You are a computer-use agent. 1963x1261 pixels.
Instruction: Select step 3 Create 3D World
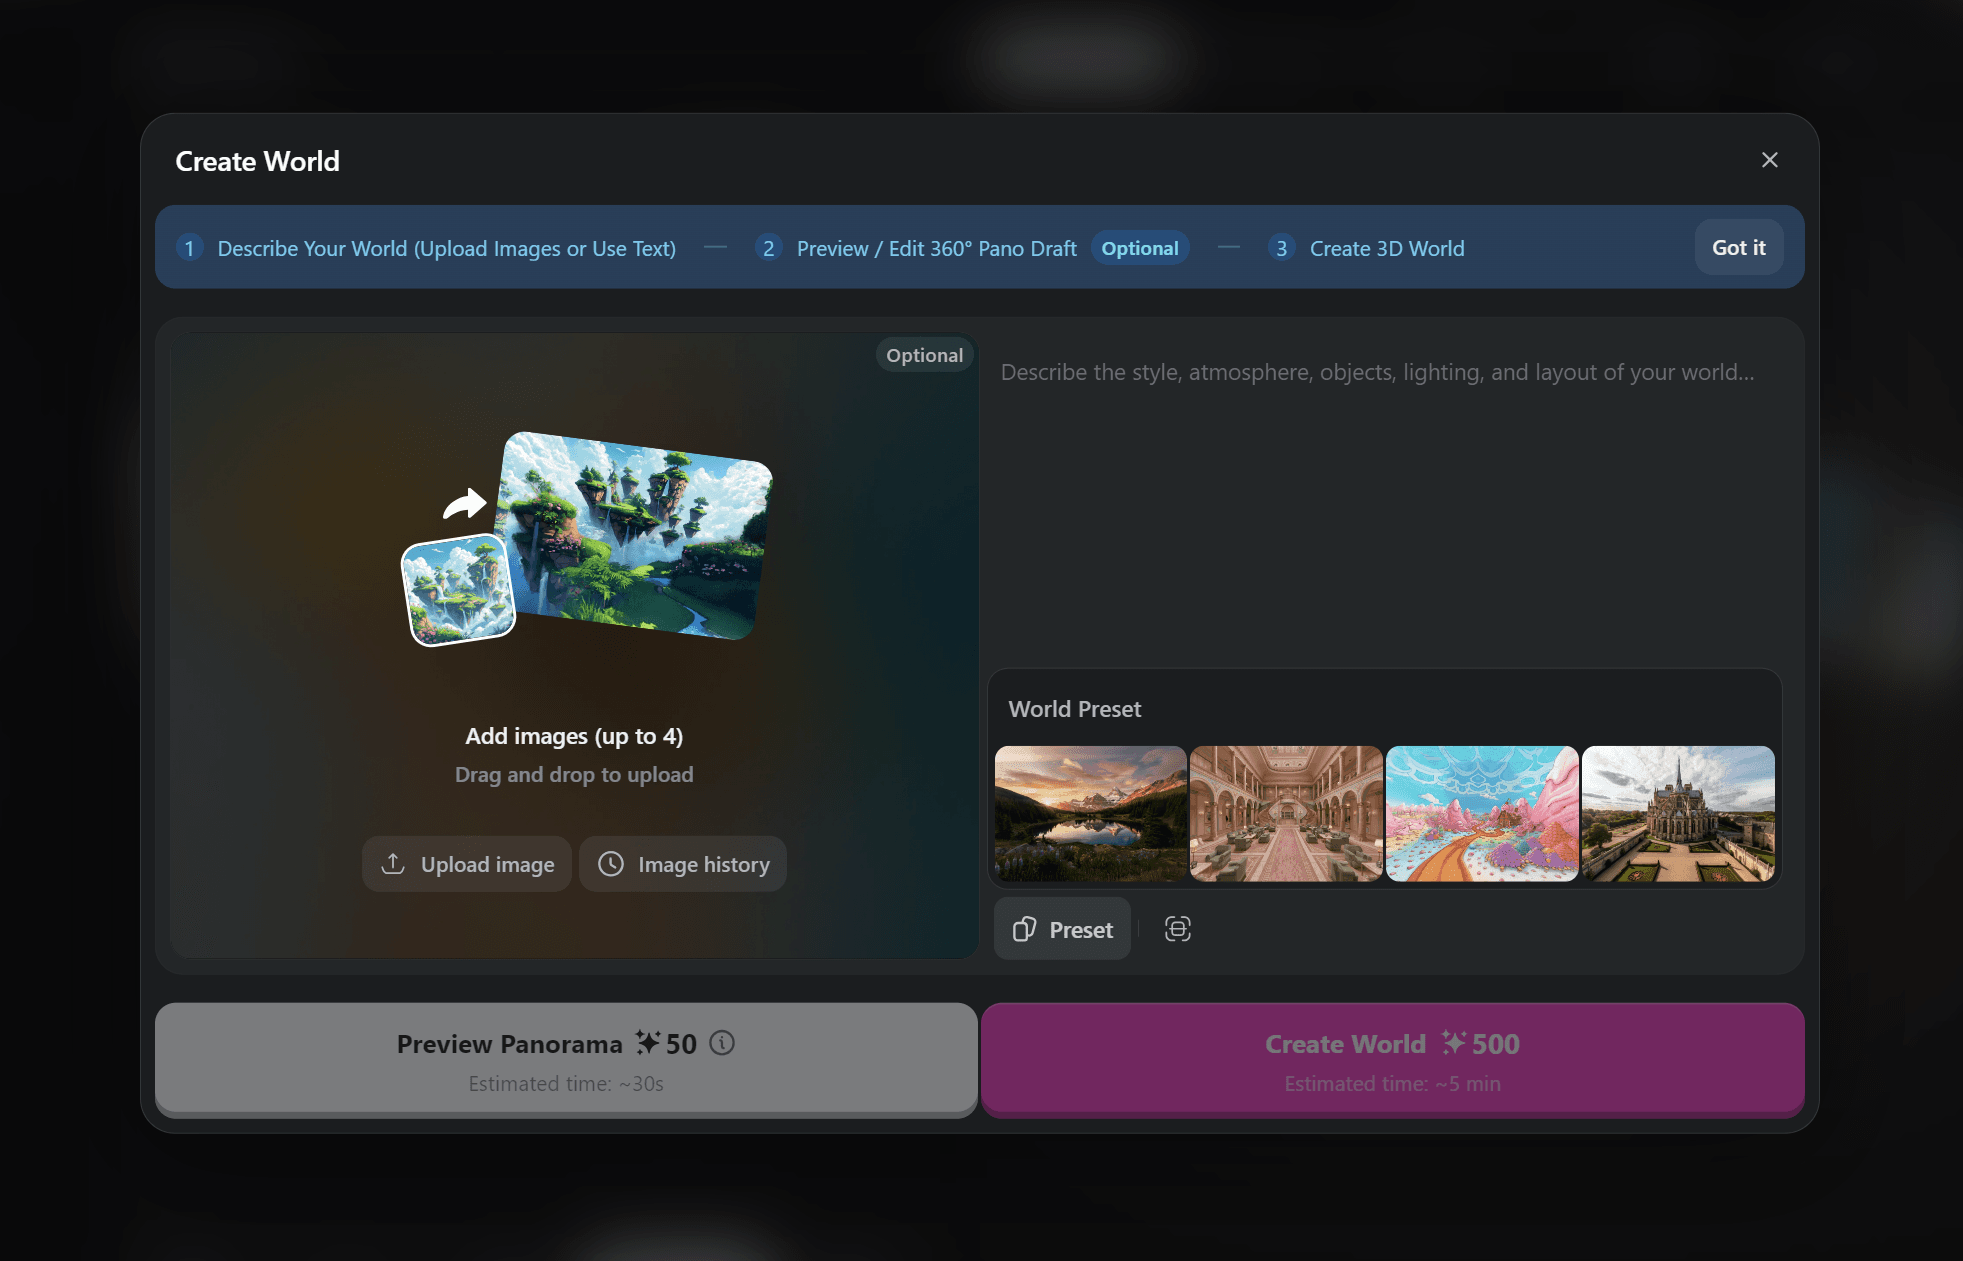pyautogui.click(x=1366, y=248)
